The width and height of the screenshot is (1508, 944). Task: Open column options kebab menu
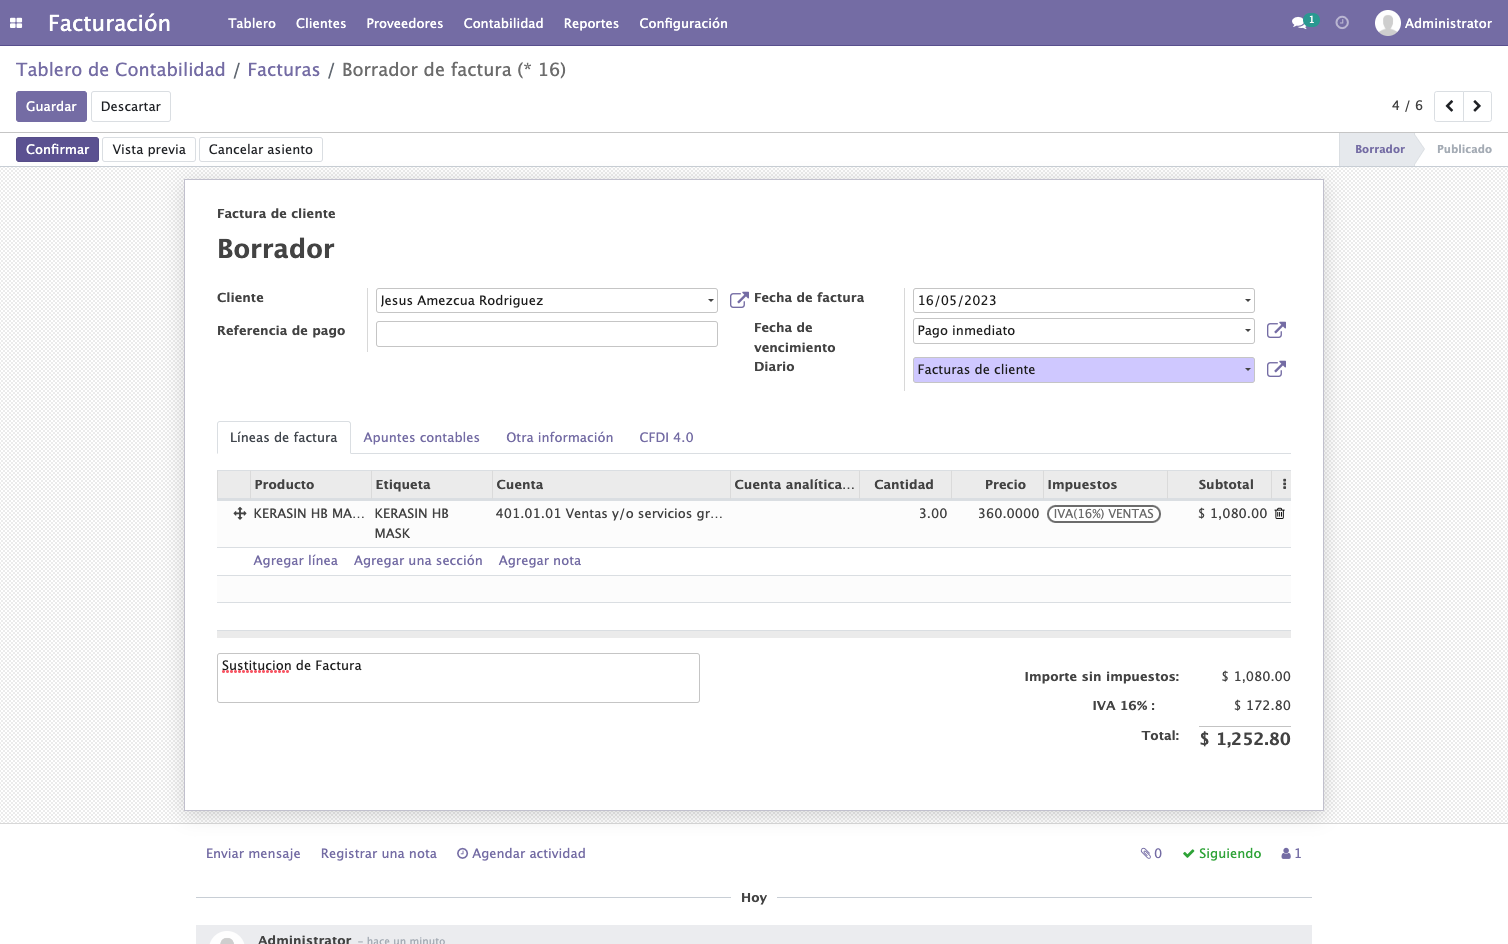1284,485
